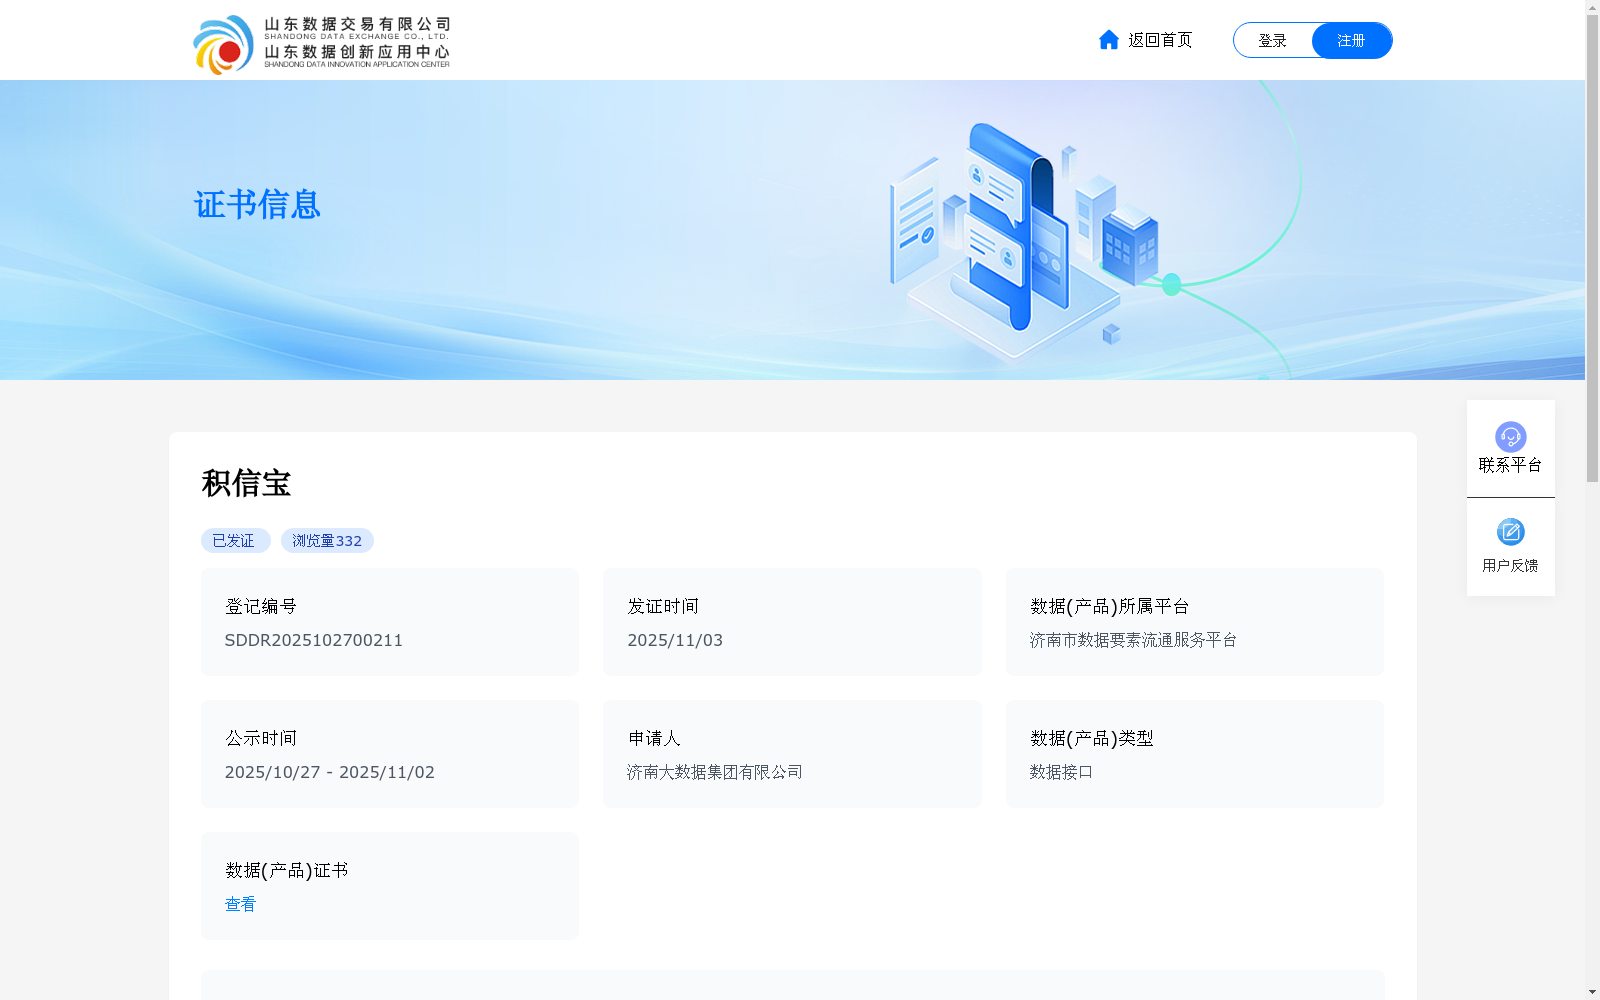Click applicant 济南大数据集团有限公司
This screenshot has height=1000, width=1600.
tap(714, 772)
